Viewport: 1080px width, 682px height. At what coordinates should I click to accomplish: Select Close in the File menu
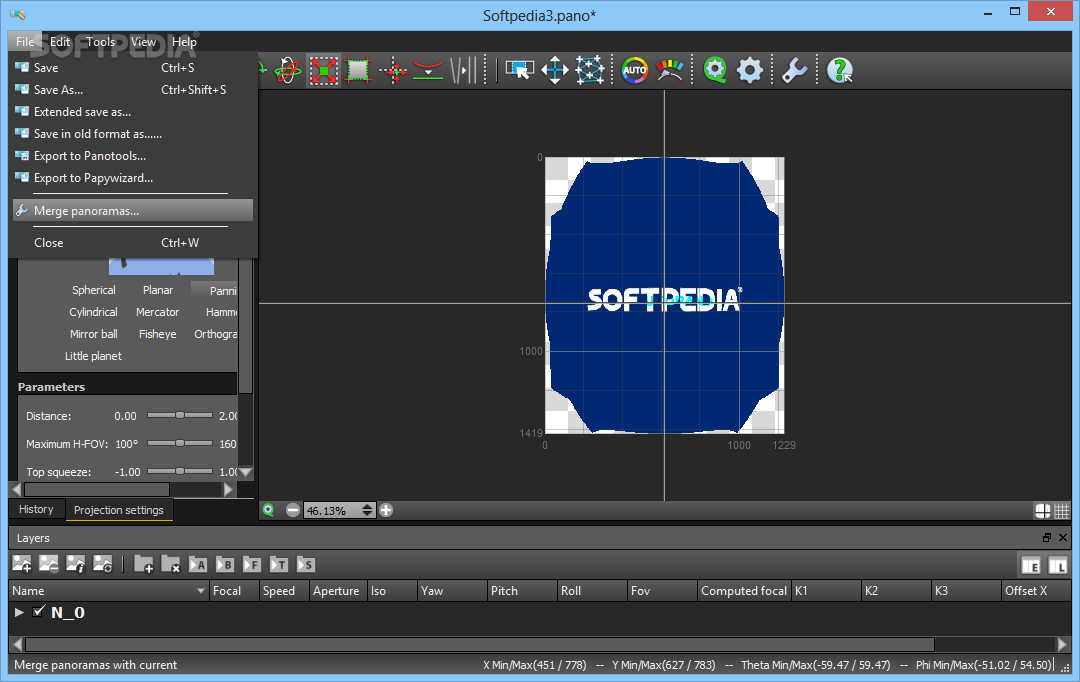pyautogui.click(x=133, y=242)
